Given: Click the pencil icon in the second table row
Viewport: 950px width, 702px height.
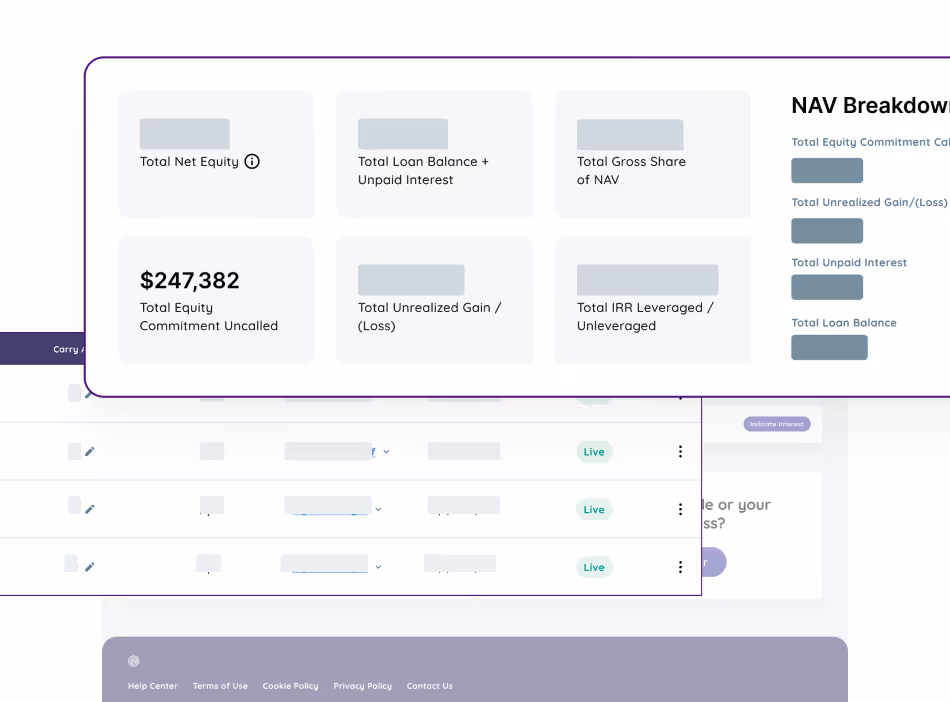Looking at the screenshot, I should pyautogui.click(x=89, y=451).
